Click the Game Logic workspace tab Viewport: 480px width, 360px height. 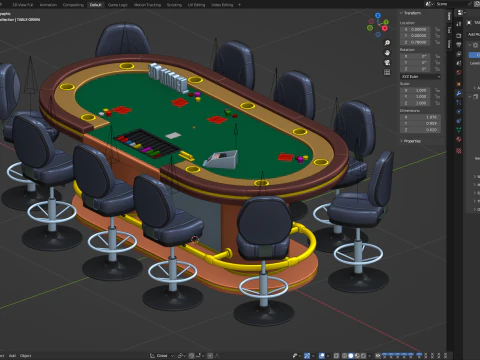[x=117, y=5]
